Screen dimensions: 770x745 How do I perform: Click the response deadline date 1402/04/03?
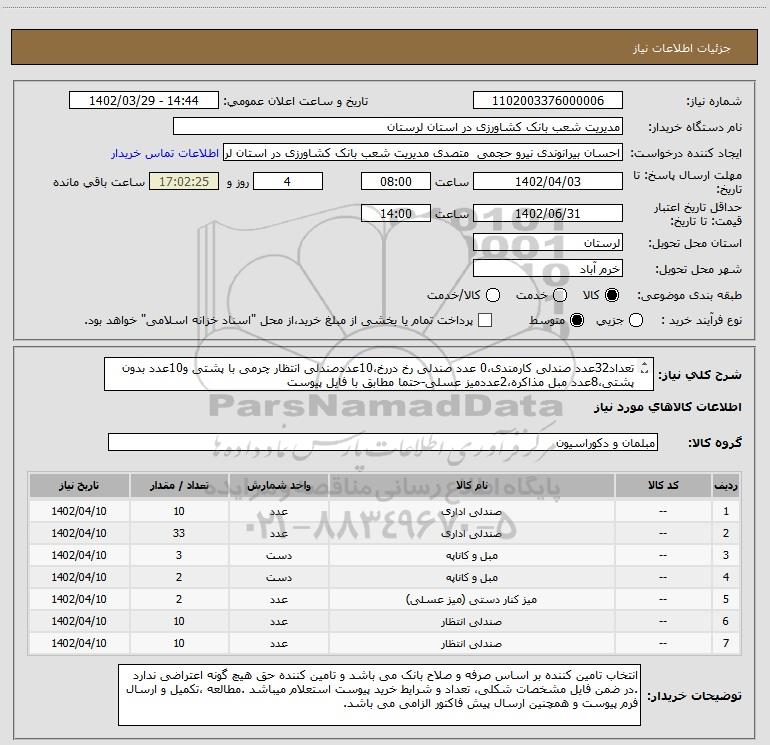[548, 181]
